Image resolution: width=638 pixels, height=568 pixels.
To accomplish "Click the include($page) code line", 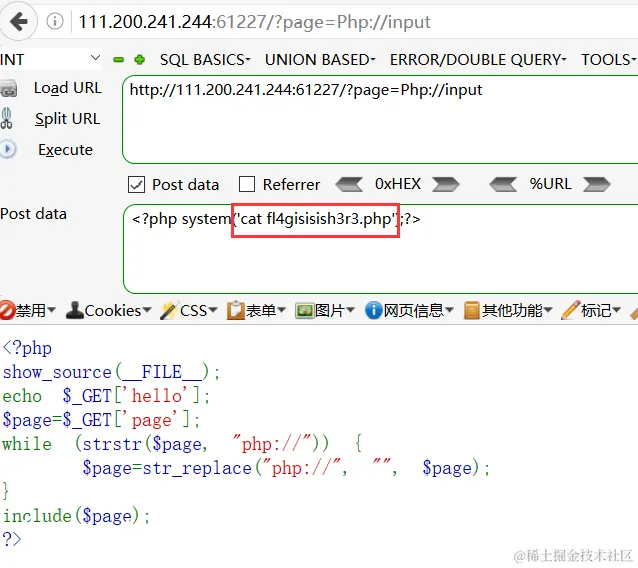I will click(76, 516).
